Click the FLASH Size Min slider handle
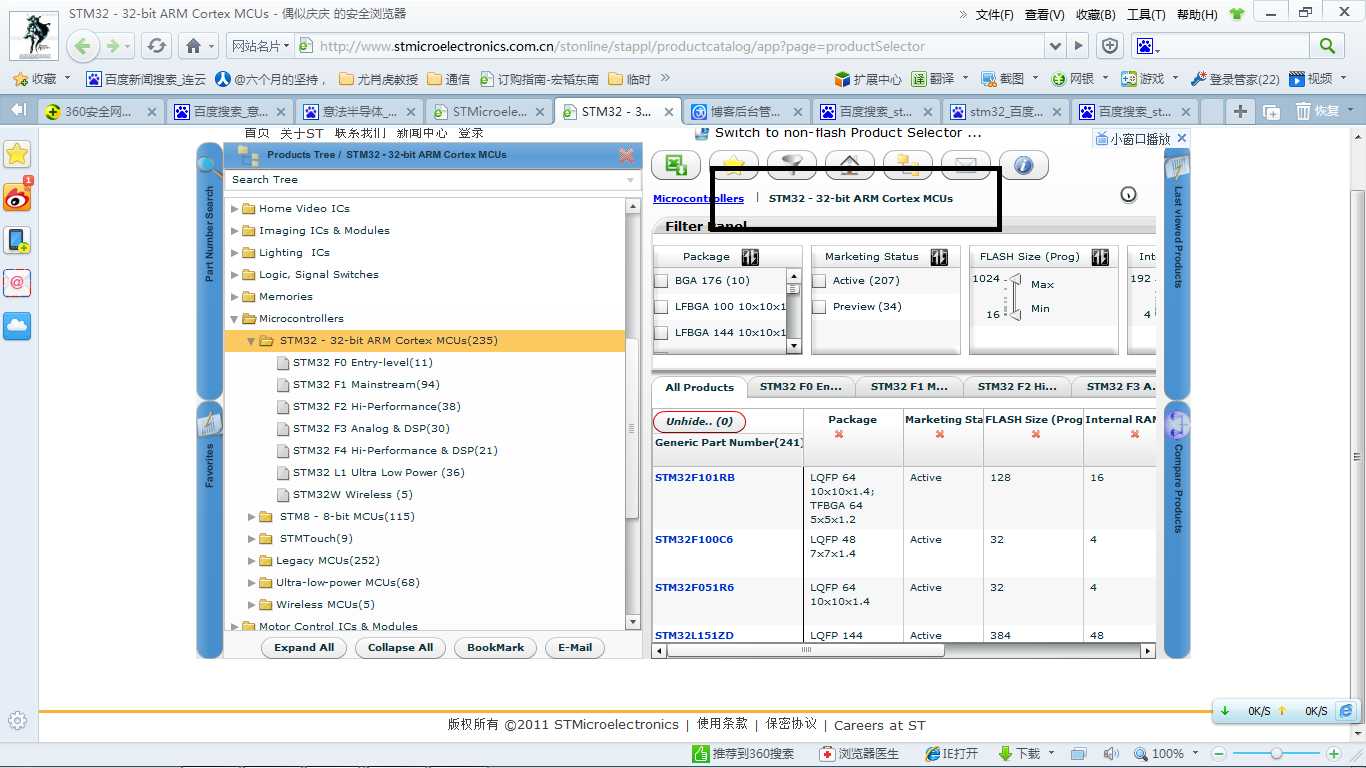Image resolution: width=1366 pixels, height=768 pixels. tap(1015, 314)
